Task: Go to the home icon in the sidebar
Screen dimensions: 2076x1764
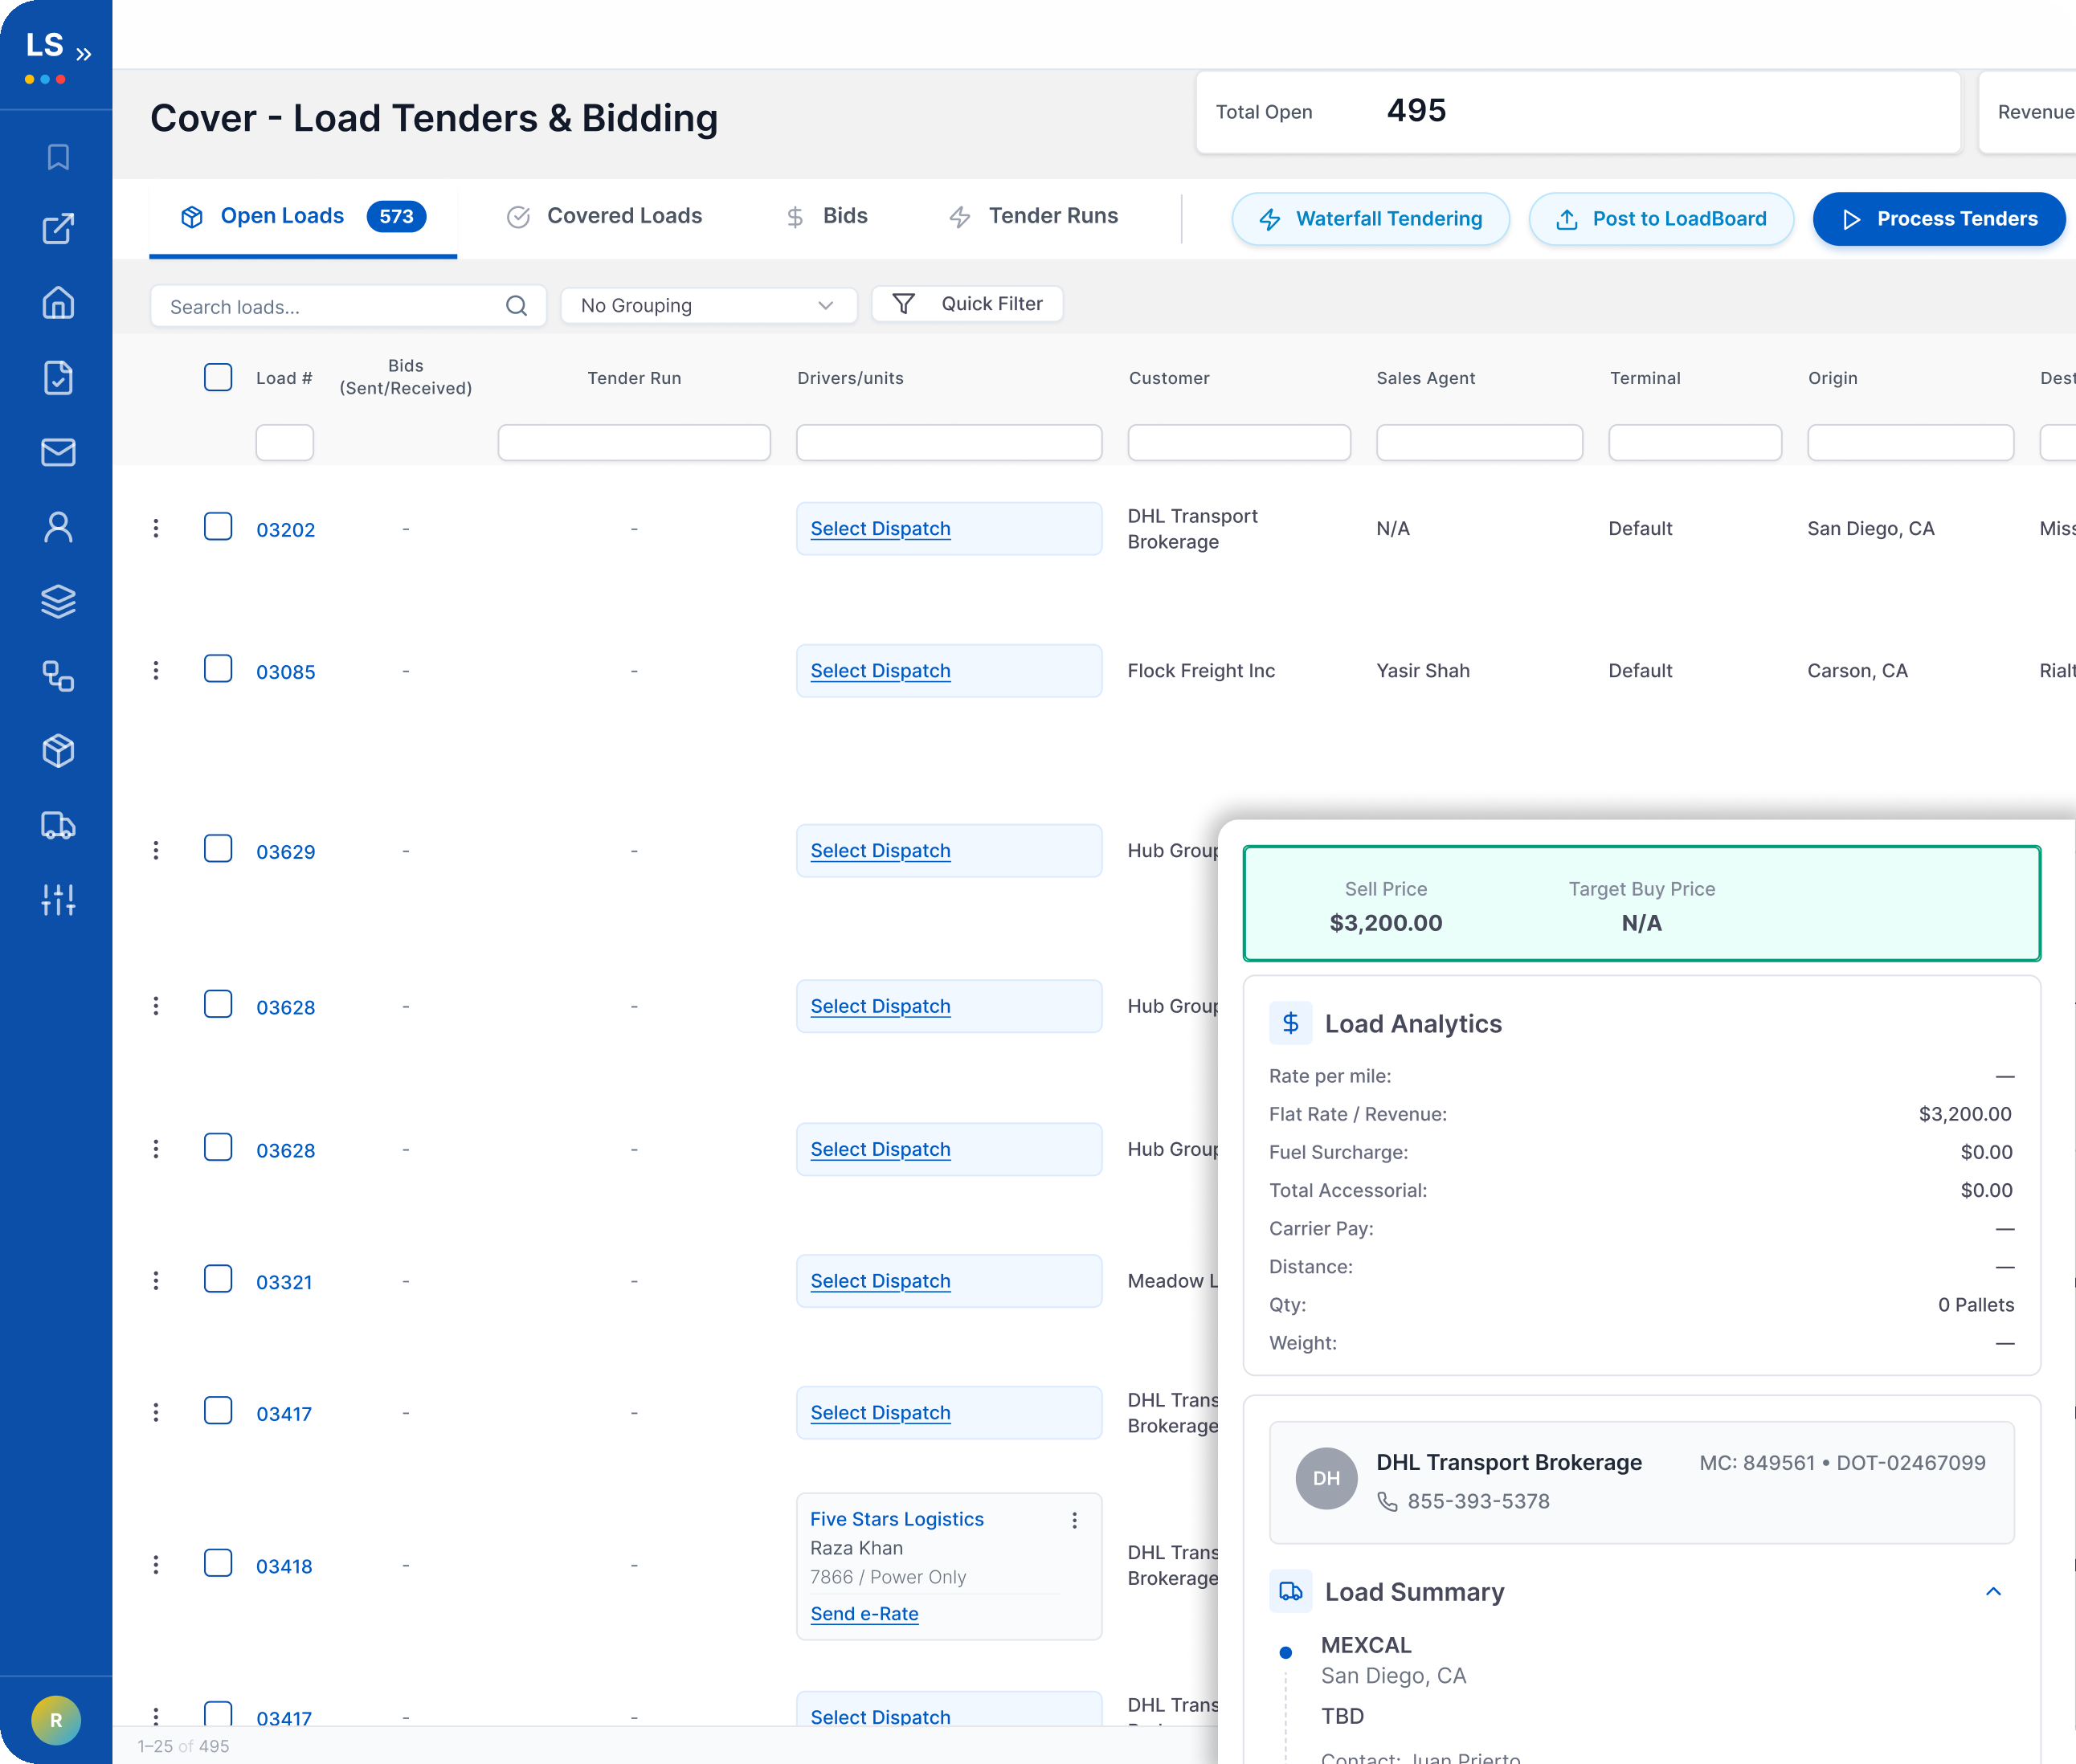Action: coord(58,303)
